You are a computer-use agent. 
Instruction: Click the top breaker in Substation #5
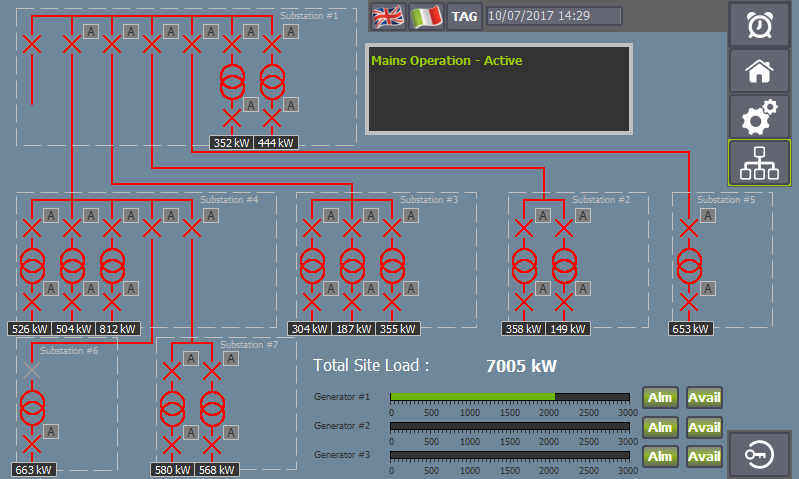point(689,228)
